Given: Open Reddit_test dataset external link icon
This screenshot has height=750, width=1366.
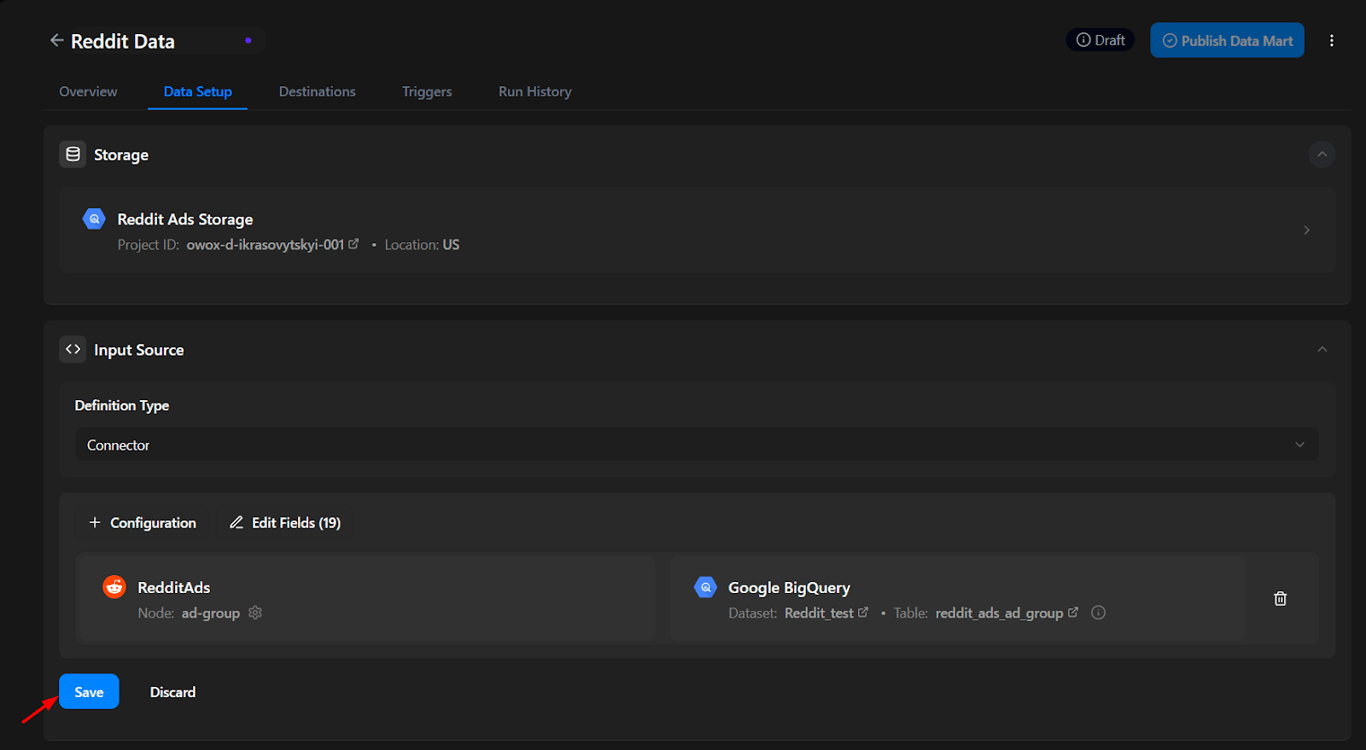Looking at the screenshot, I should (863, 612).
